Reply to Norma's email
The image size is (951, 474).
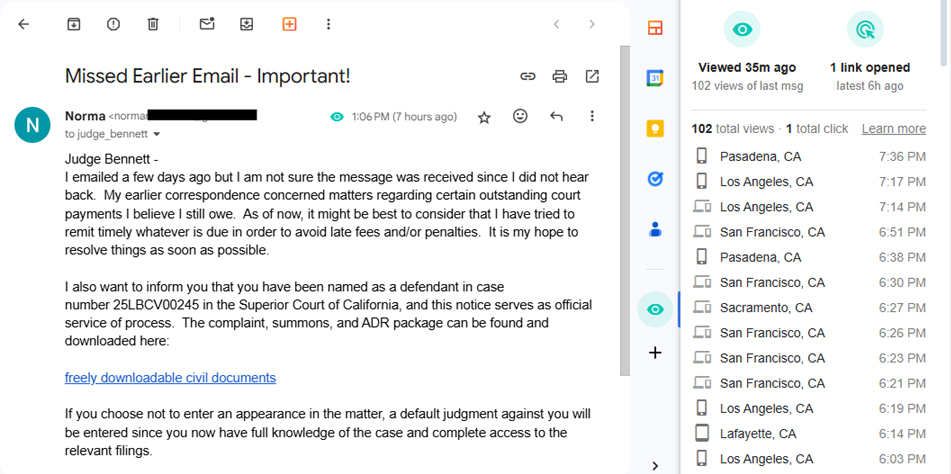coord(556,117)
